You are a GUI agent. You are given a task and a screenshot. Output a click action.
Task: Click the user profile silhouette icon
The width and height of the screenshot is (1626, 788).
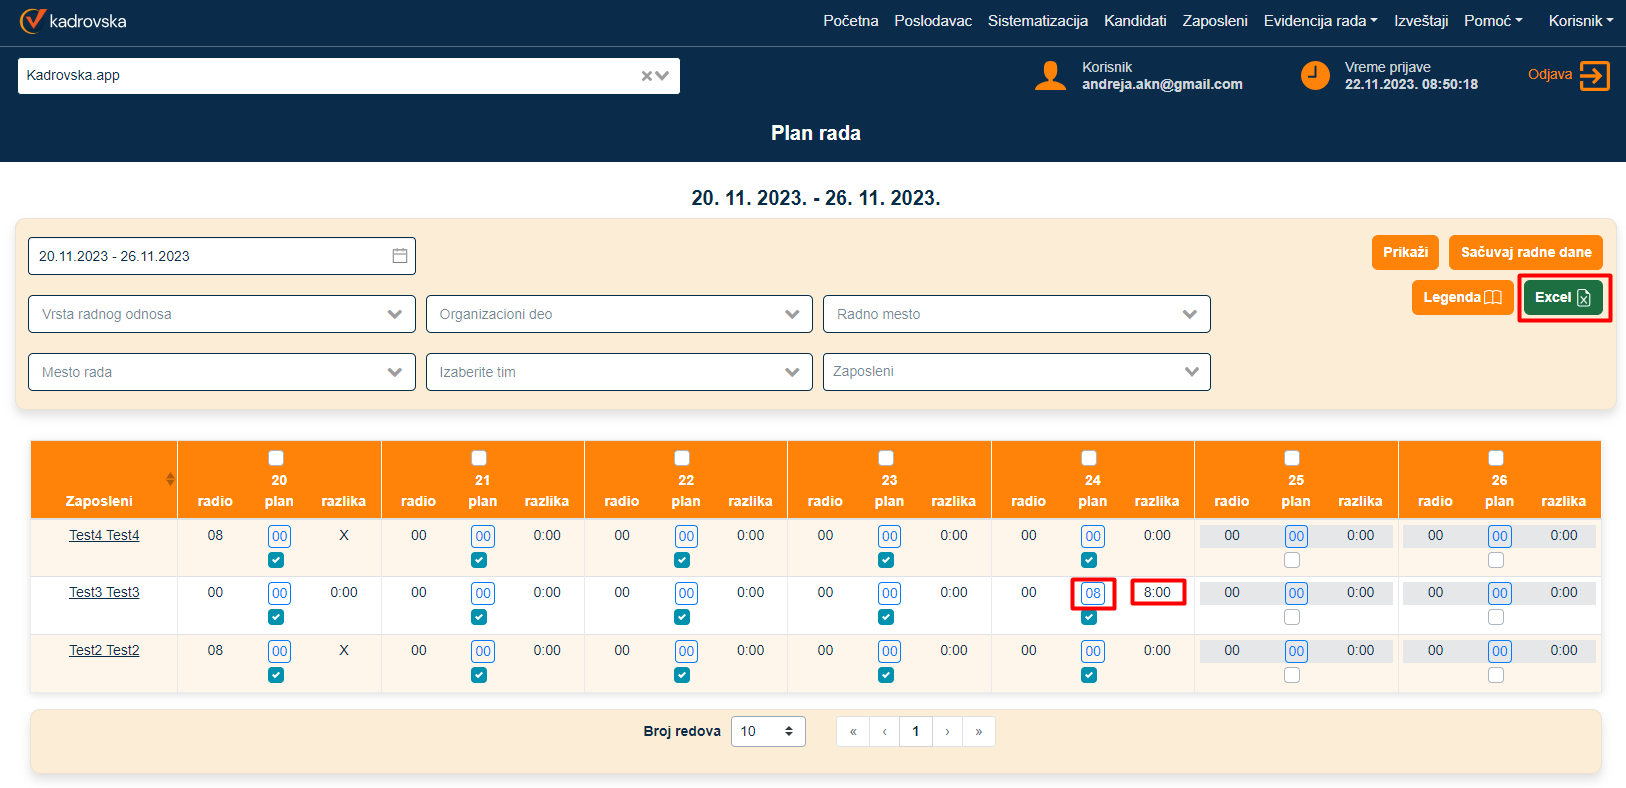[1050, 76]
